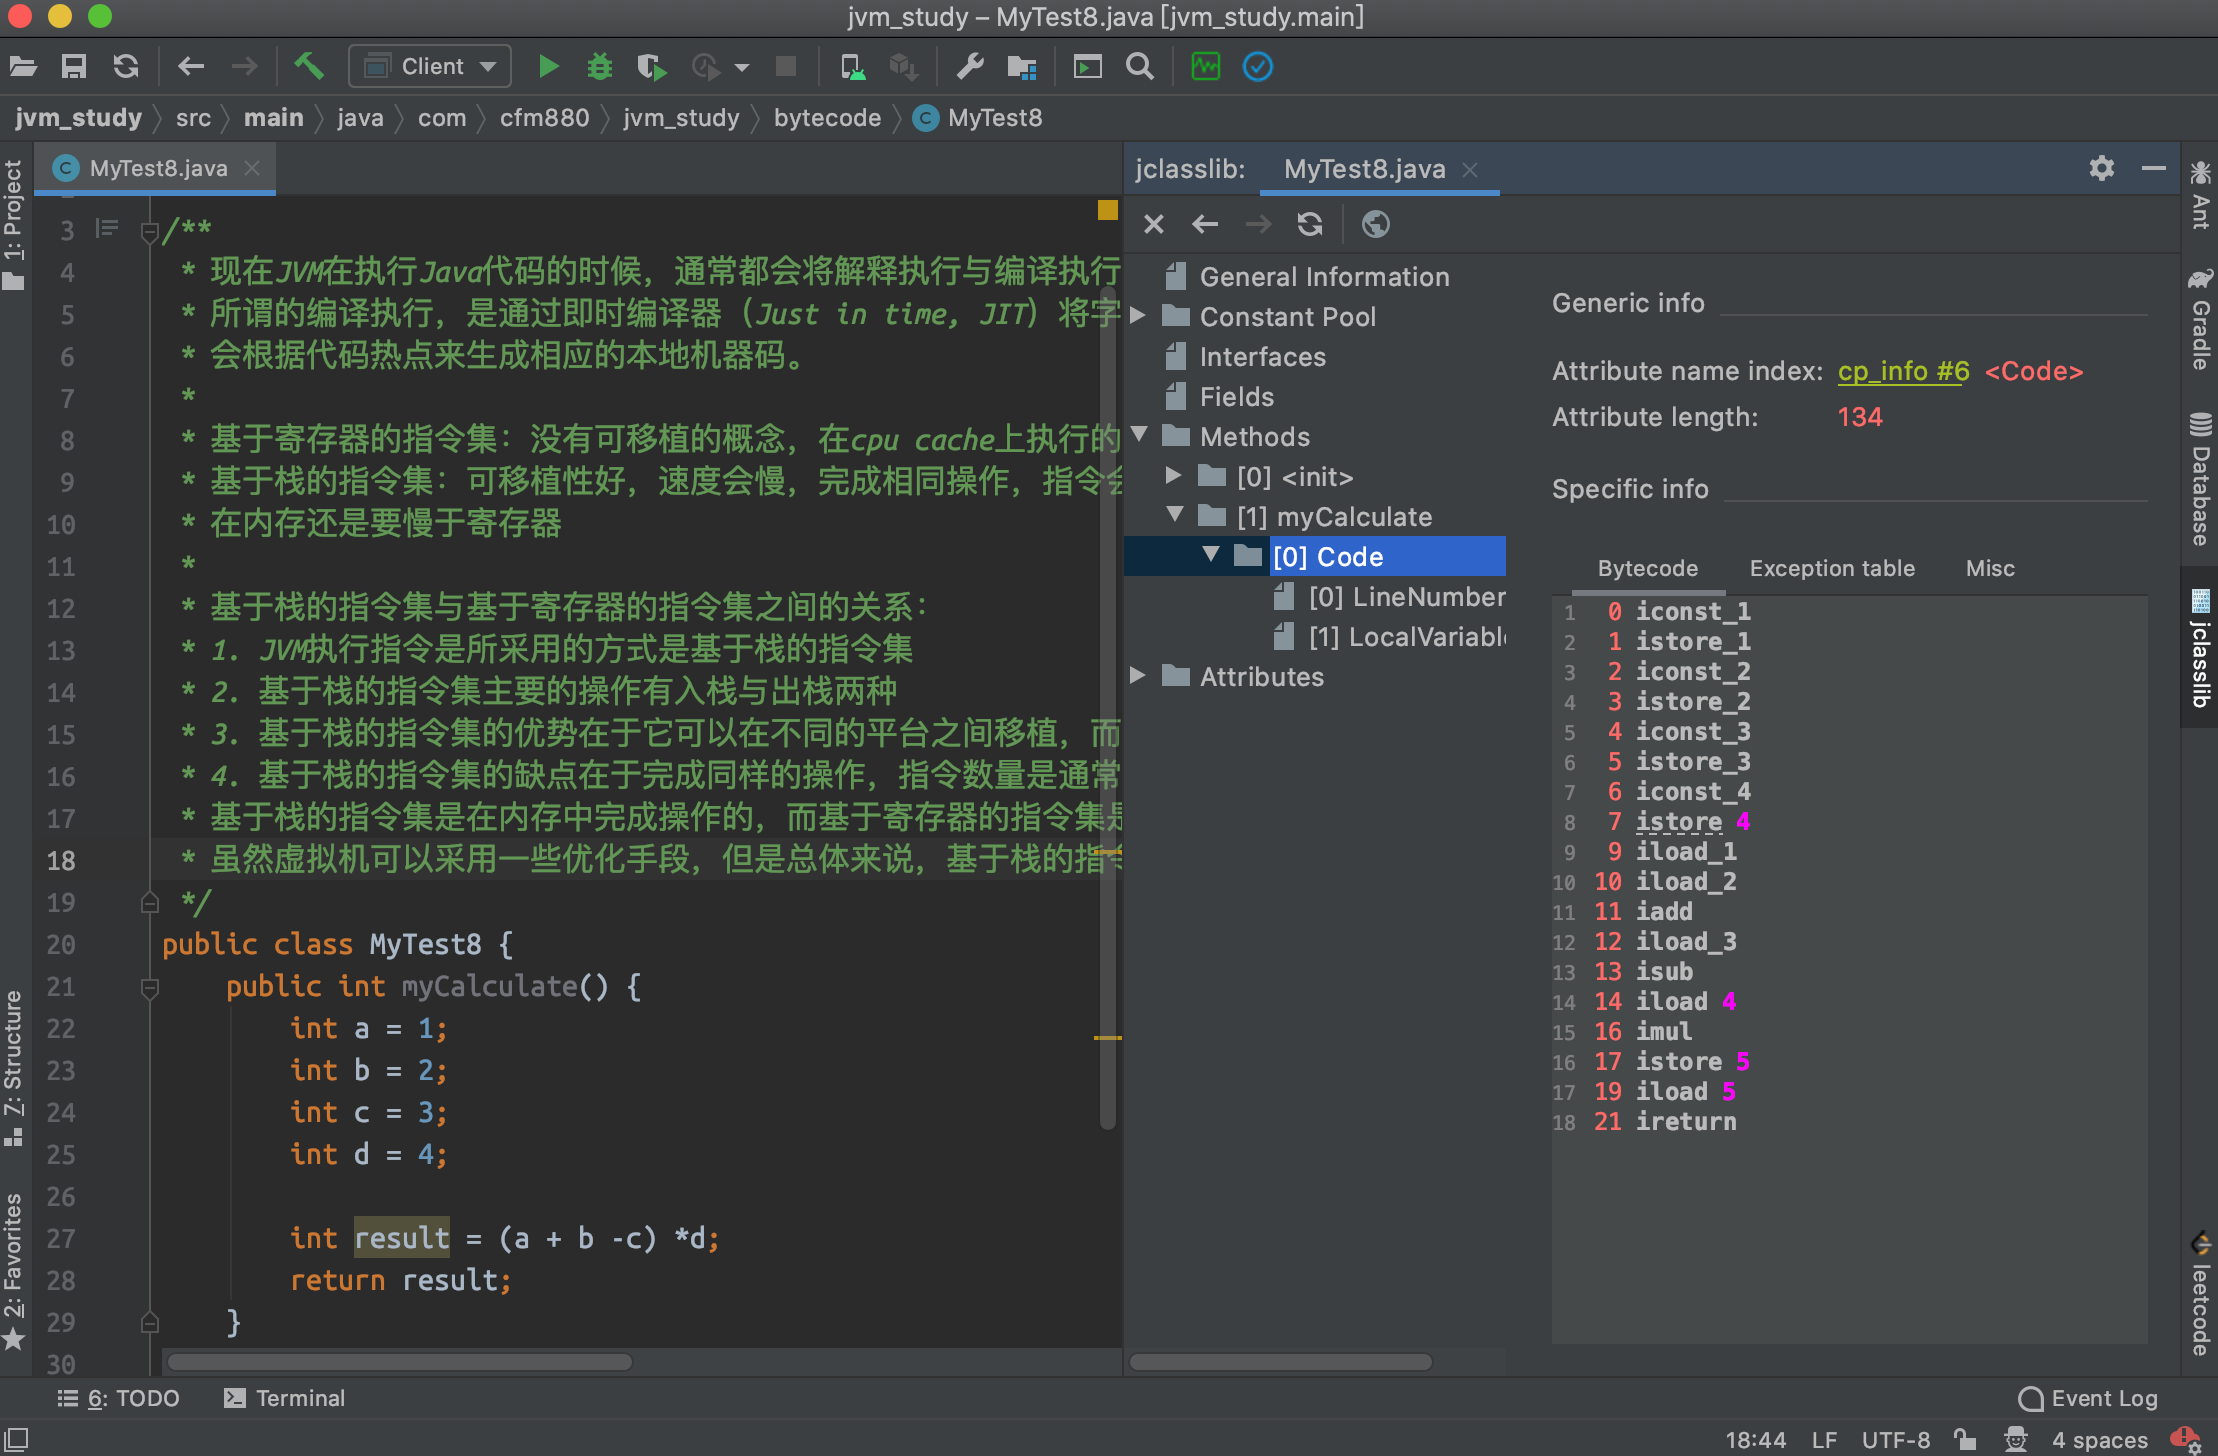
Task: Click the Search Everywhere magnifier icon
Action: tap(1139, 67)
